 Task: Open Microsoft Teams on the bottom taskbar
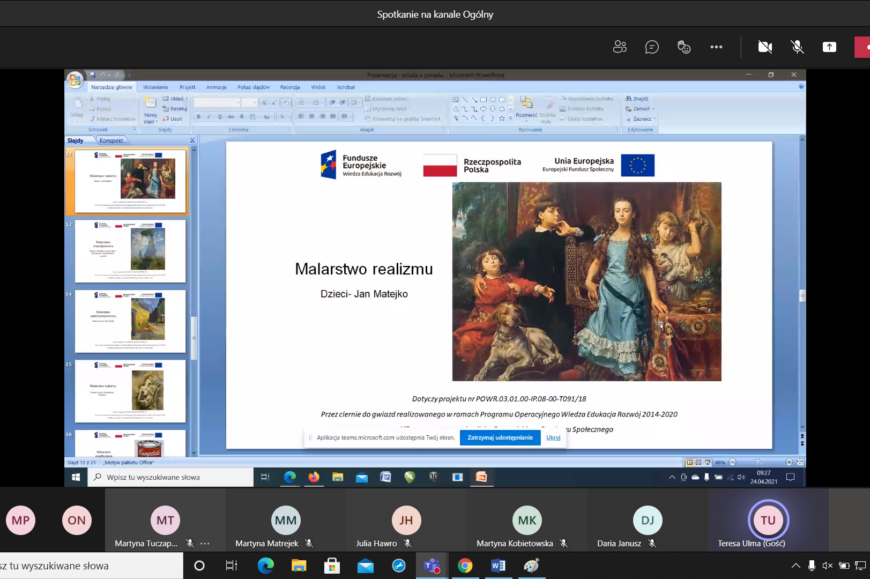[x=432, y=566]
